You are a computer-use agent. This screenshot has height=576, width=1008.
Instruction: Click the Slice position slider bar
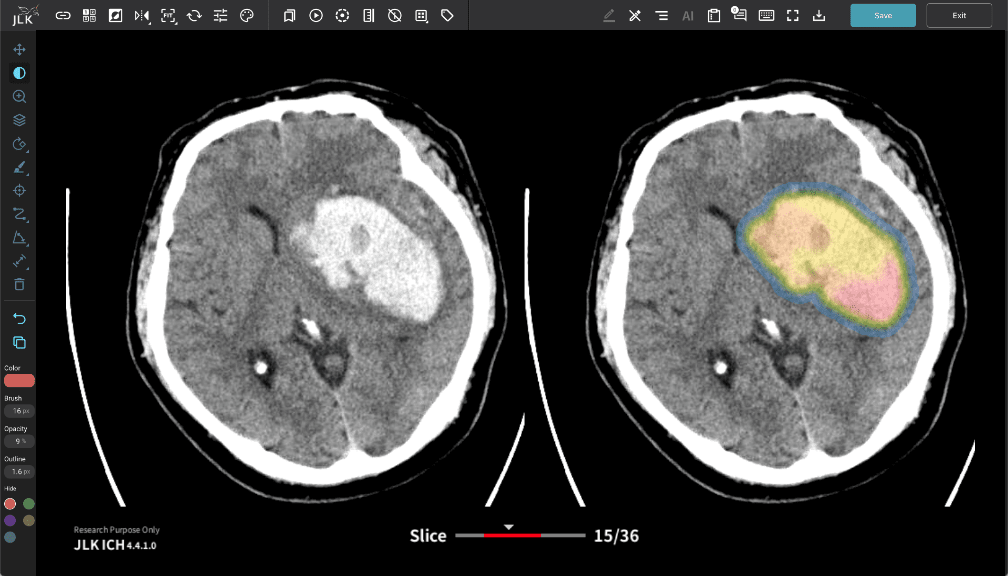[x=520, y=536]
